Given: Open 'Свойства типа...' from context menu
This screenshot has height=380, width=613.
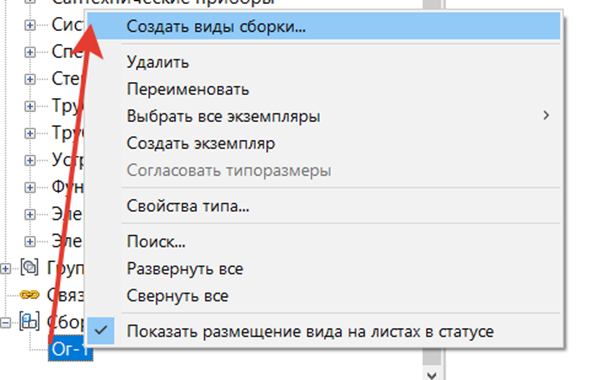Looking at the screenshot, I should click(x=323, y=206).
